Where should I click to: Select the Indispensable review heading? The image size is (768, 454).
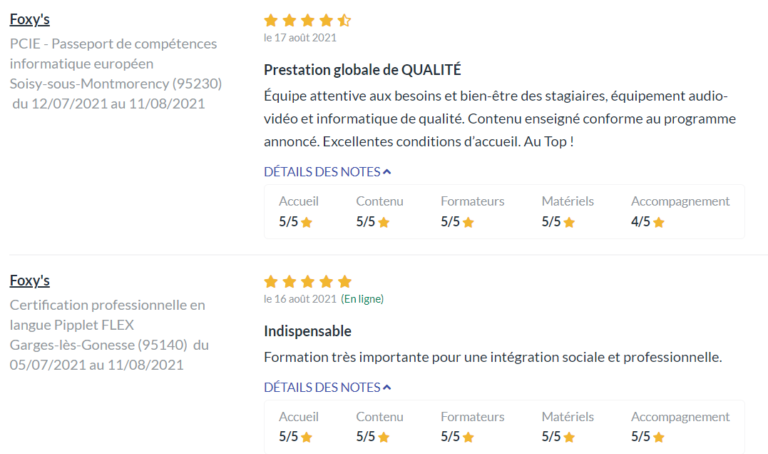pyautogui.click(x=308, y=331)
